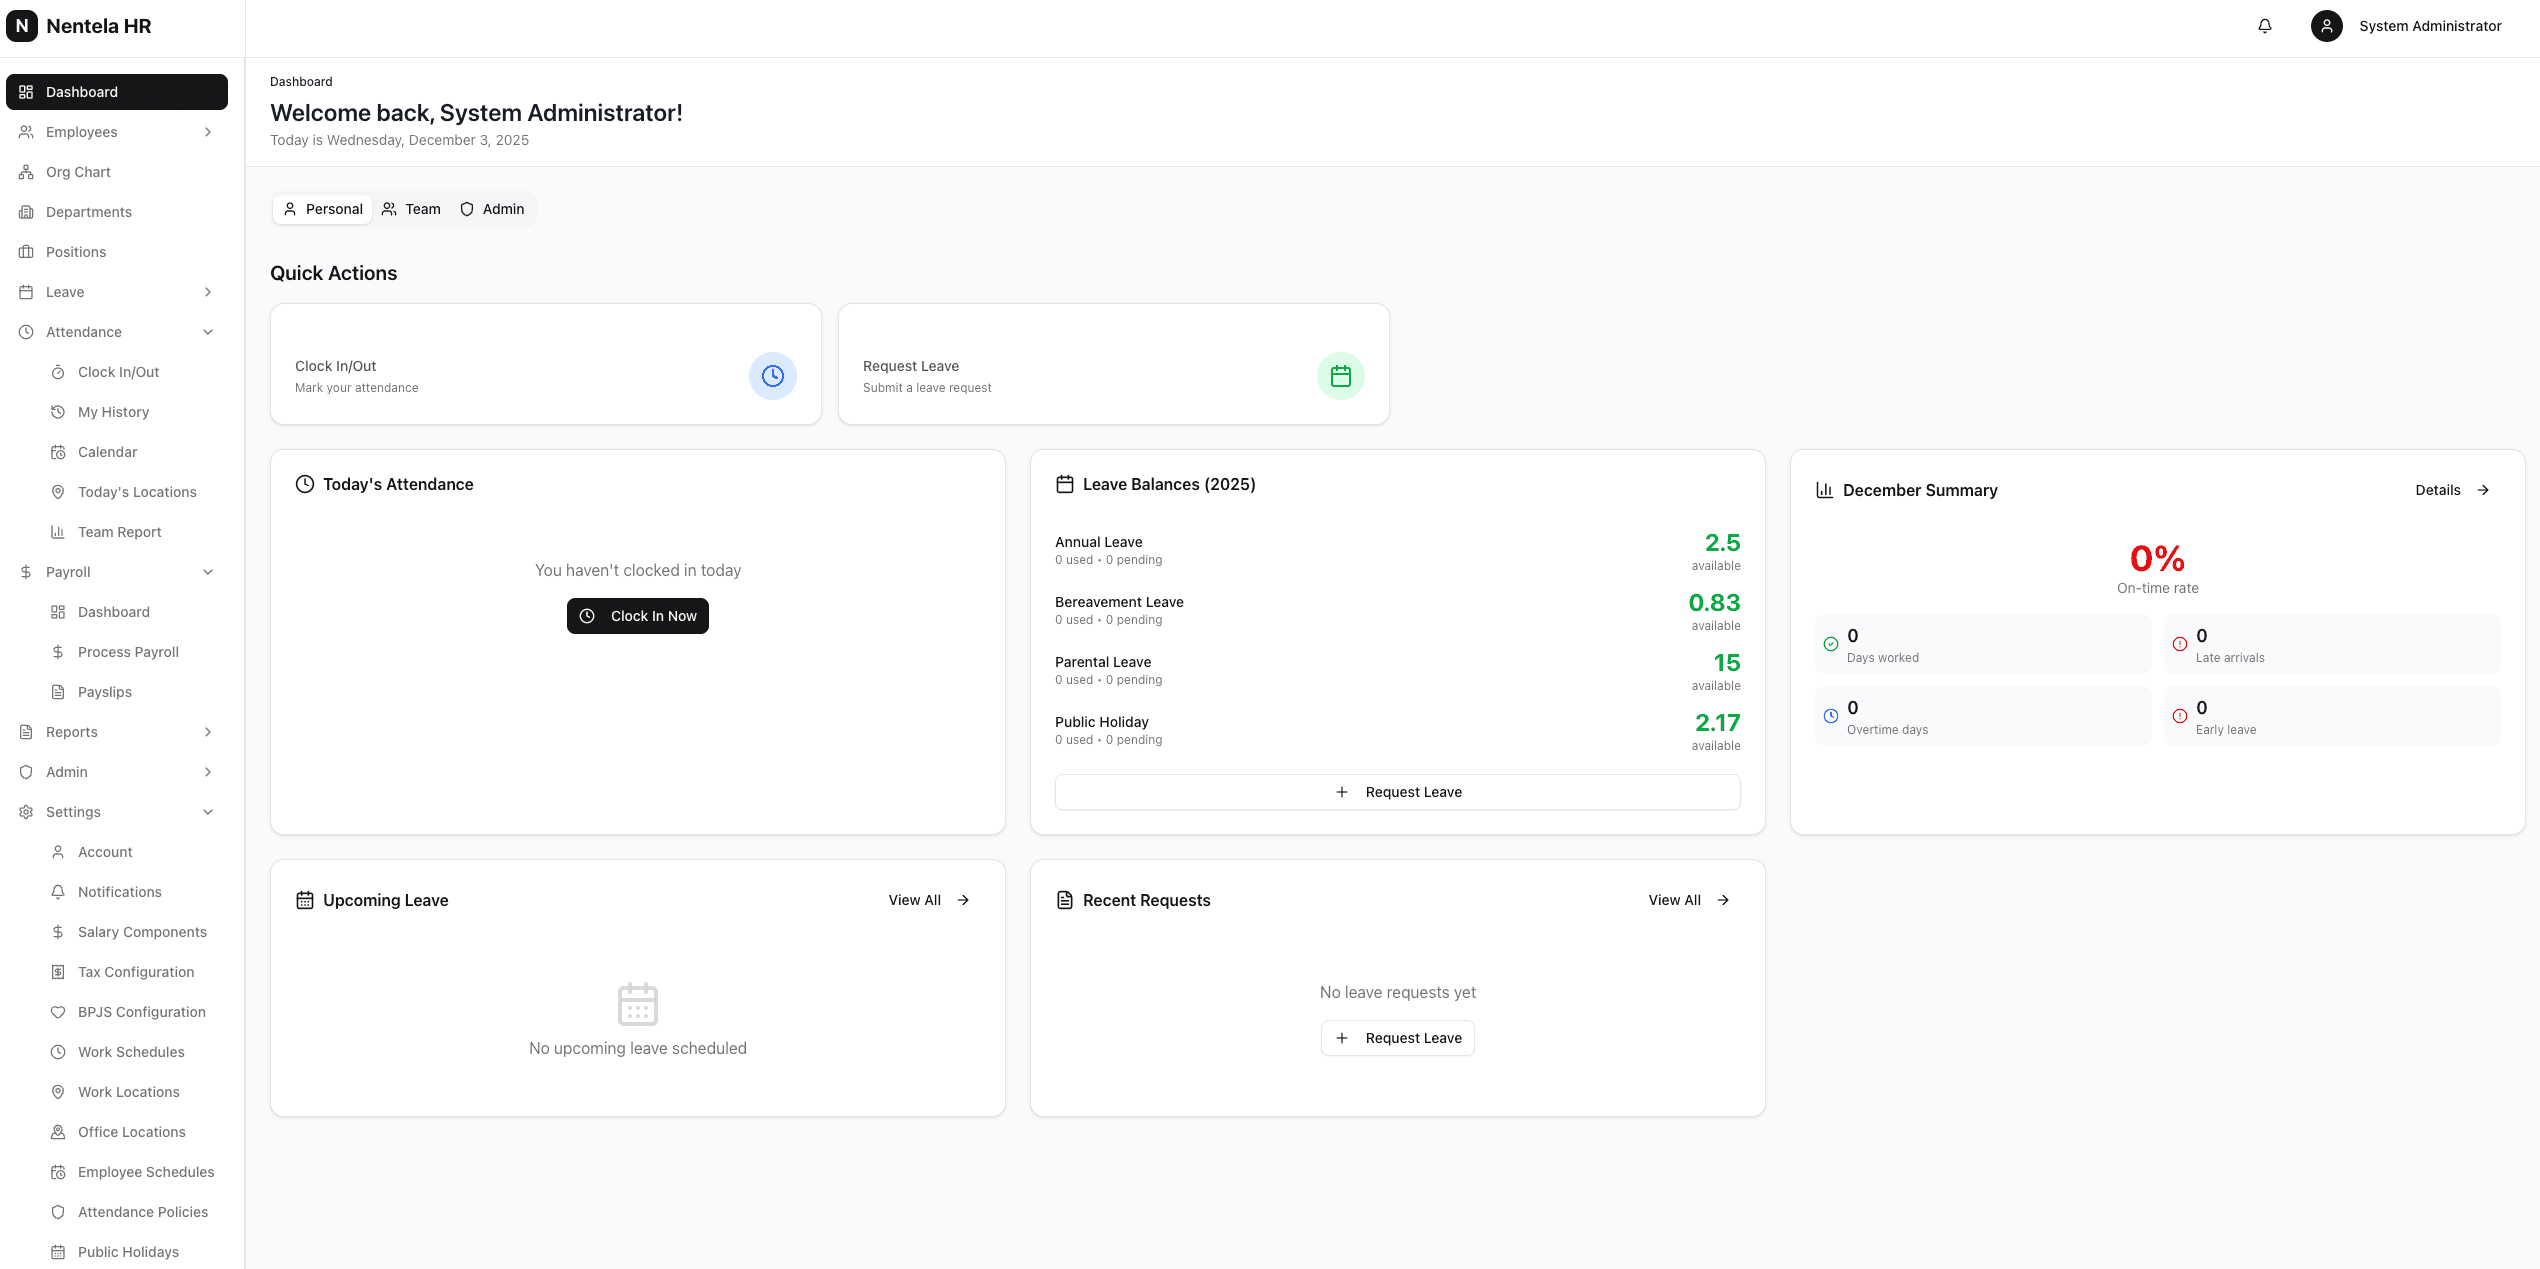Switch to the Admin dashboard view
This screenshot has width=2540, height=1269.
pyautogui.click(x=491, y=209)
